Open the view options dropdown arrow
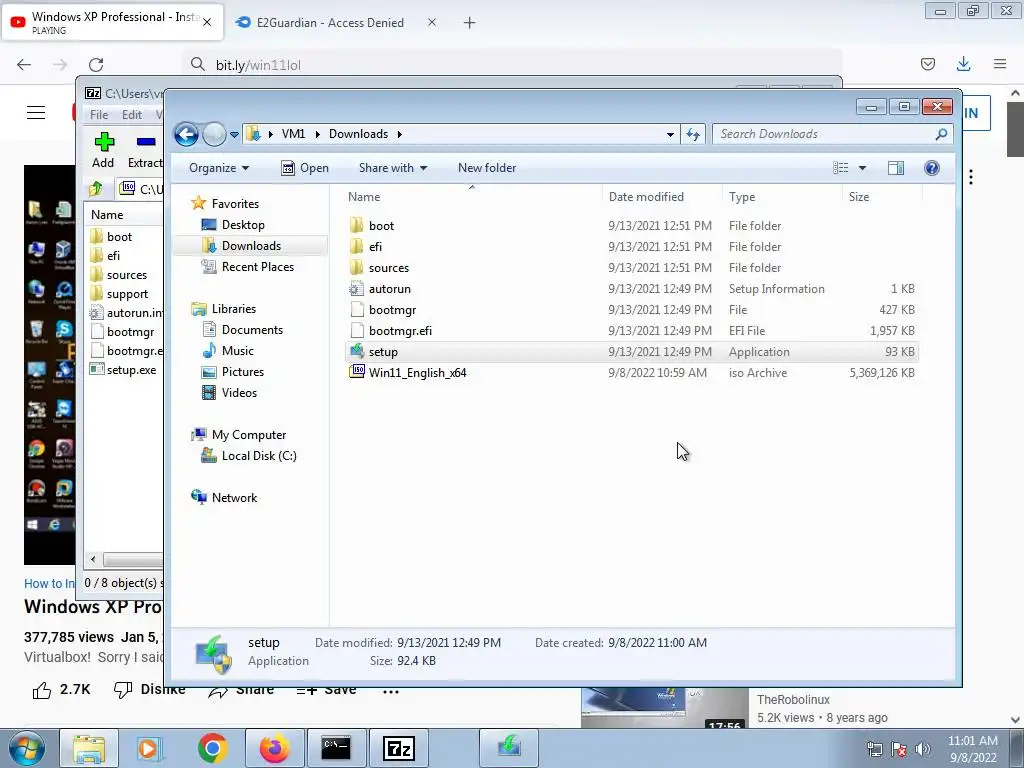 [x=862, y=168]
